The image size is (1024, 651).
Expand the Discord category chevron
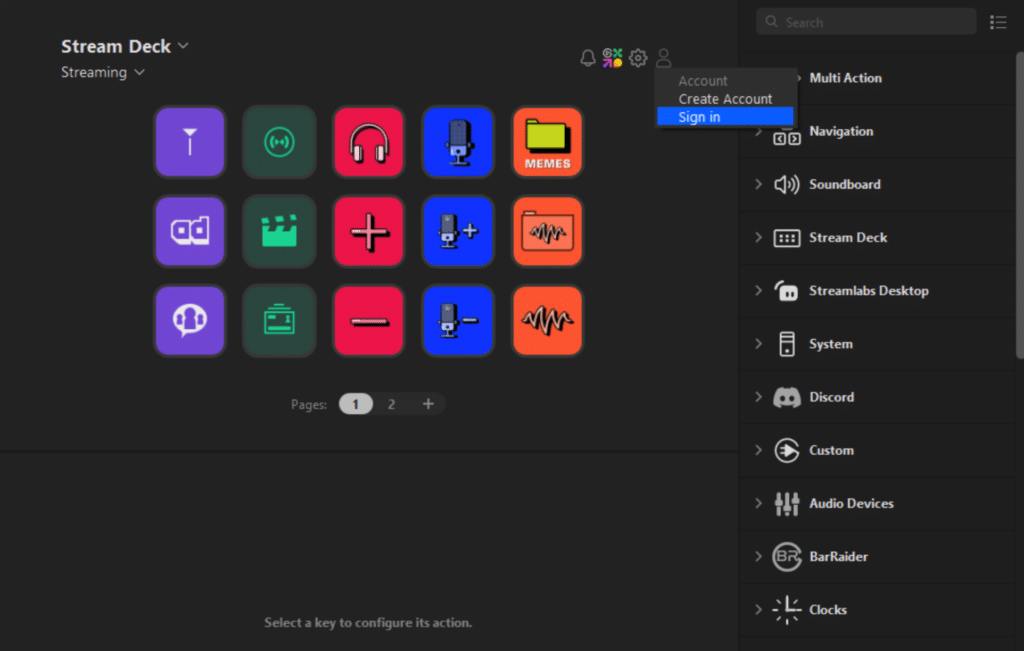[758, 397]
